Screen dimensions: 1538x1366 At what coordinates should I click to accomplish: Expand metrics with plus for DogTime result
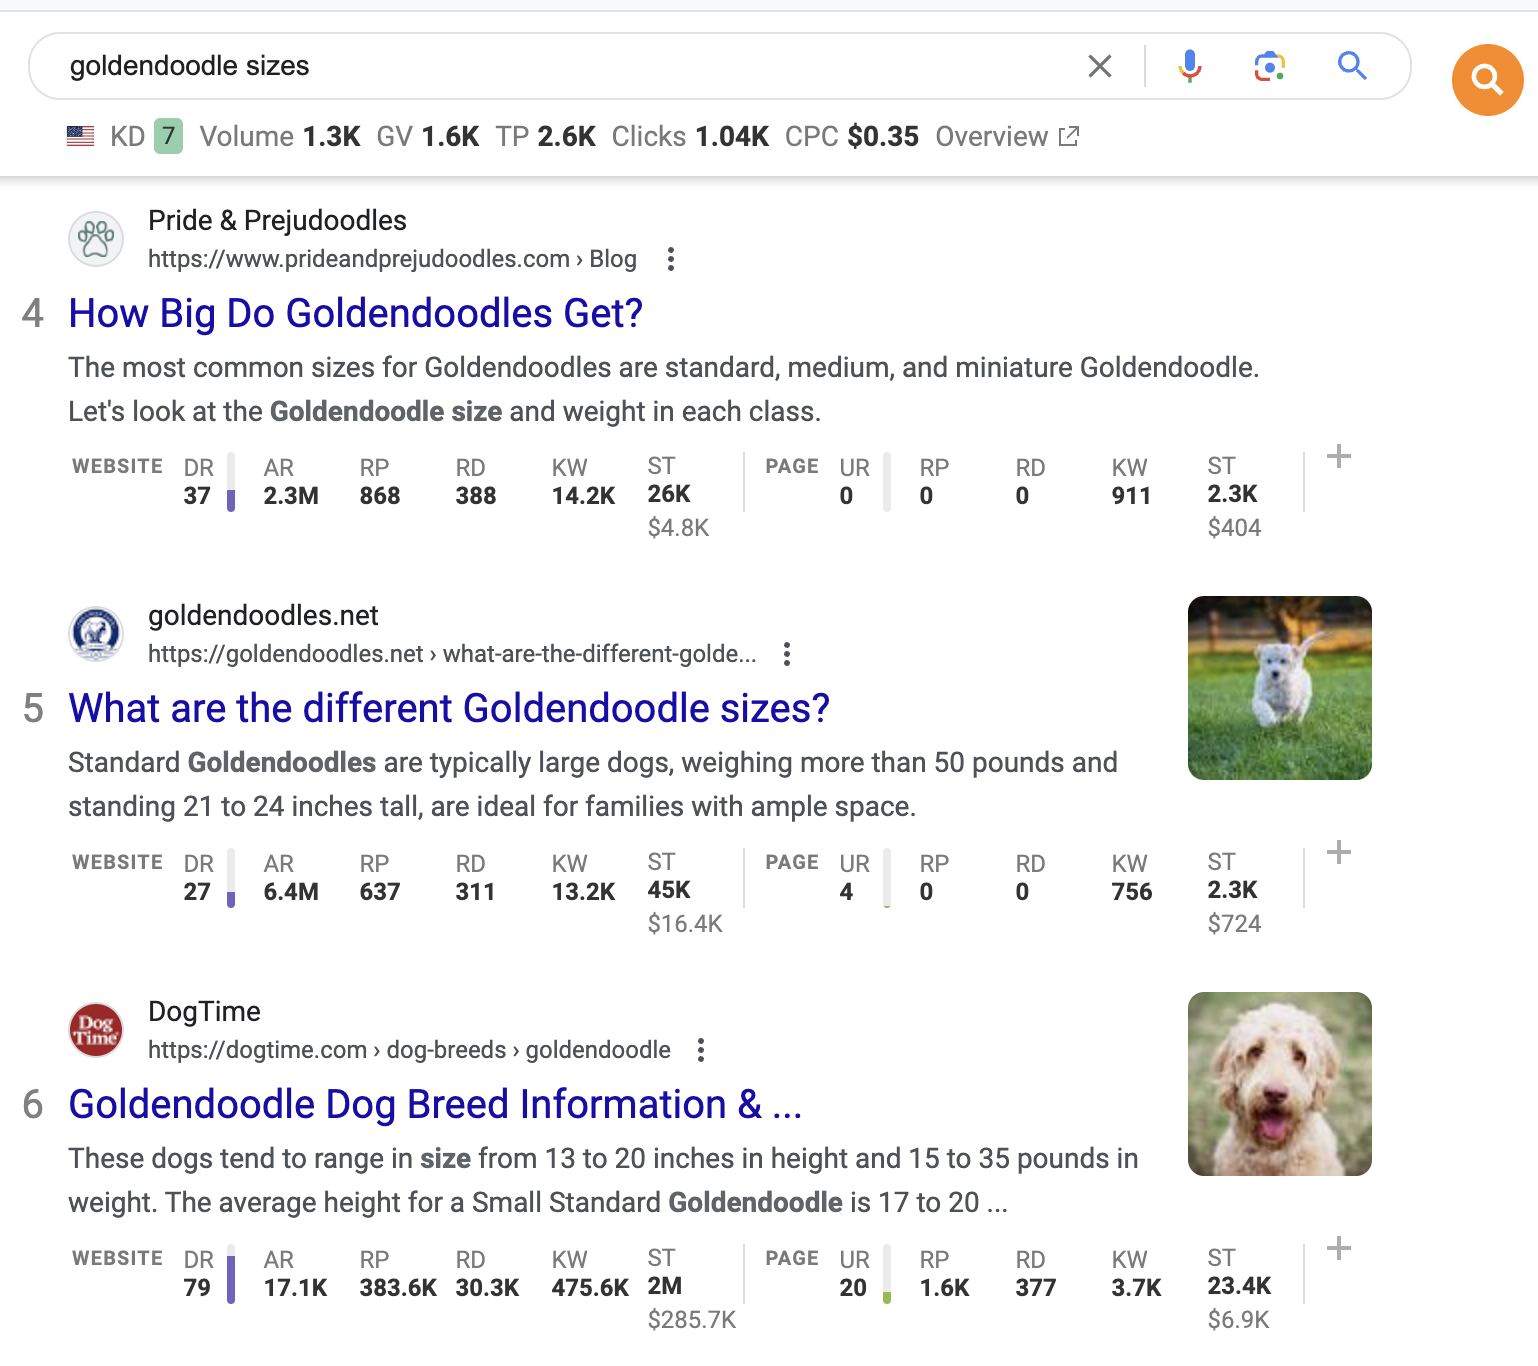click(1339, 1249)
